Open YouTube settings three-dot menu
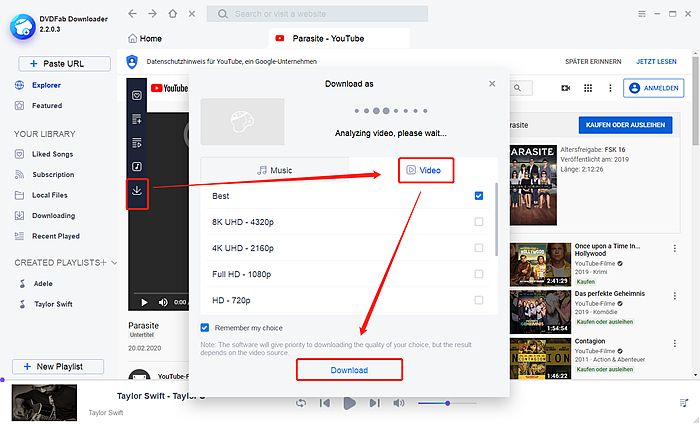Viewport: 700px width, 424px height. click(610, 88)
